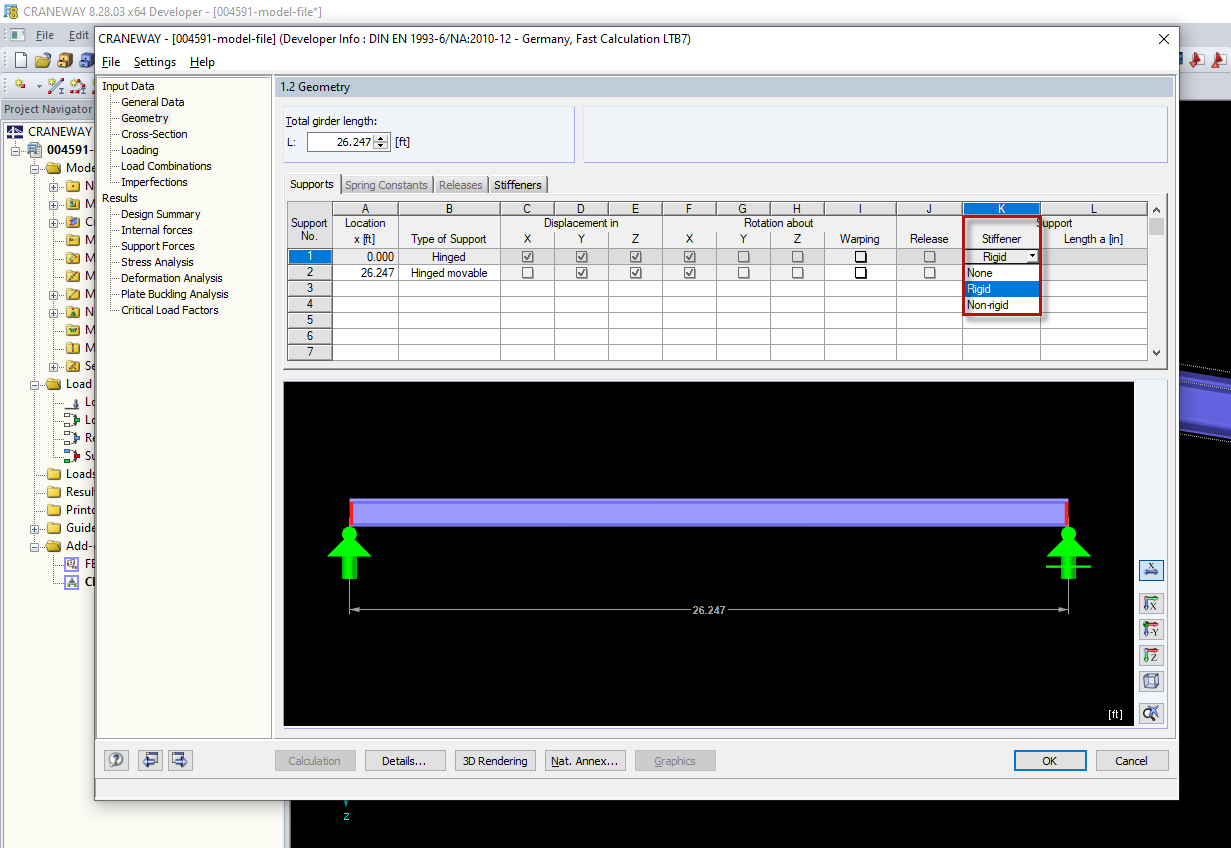The width and height of the screenshot is (1231, 848).
Task: Switch to the -Y view in graphics panel
Action: click(x=1151, y=629)
